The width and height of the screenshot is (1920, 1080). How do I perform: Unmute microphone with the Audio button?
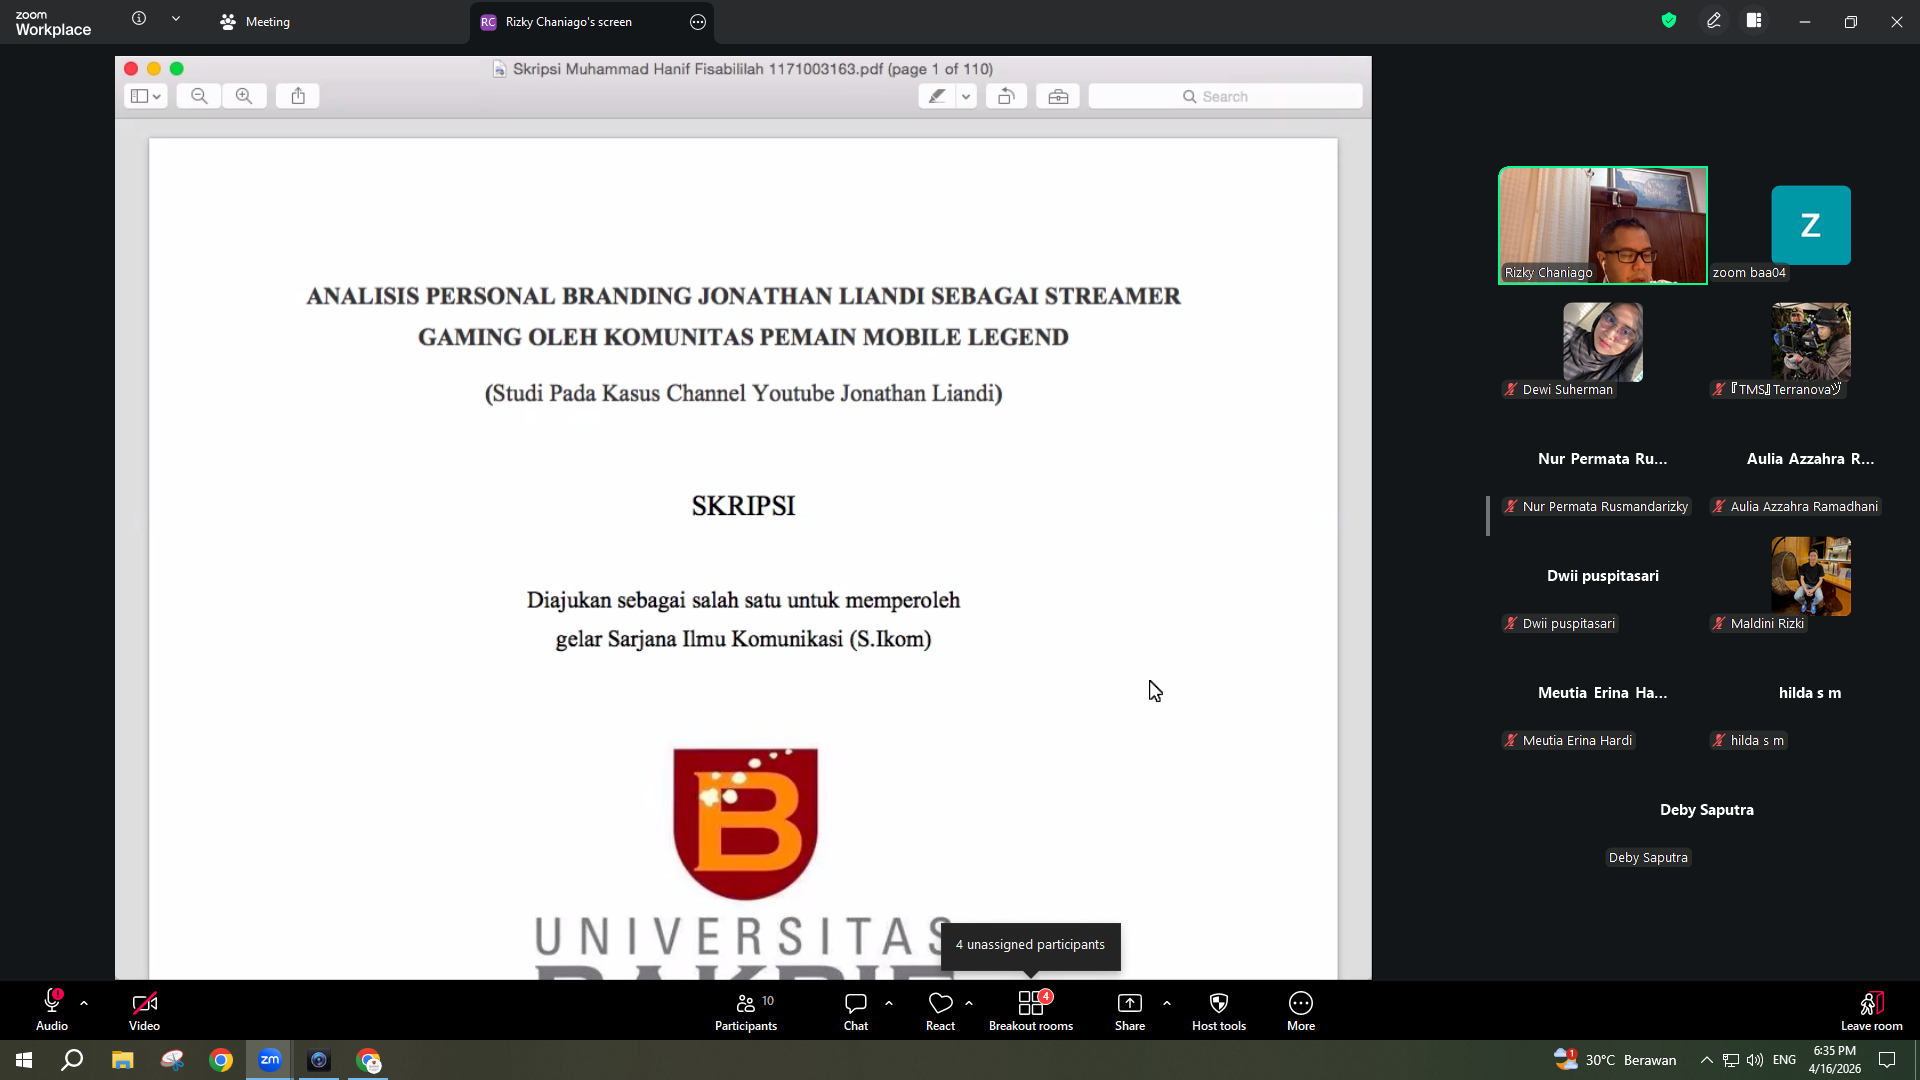pos(52,1010)
